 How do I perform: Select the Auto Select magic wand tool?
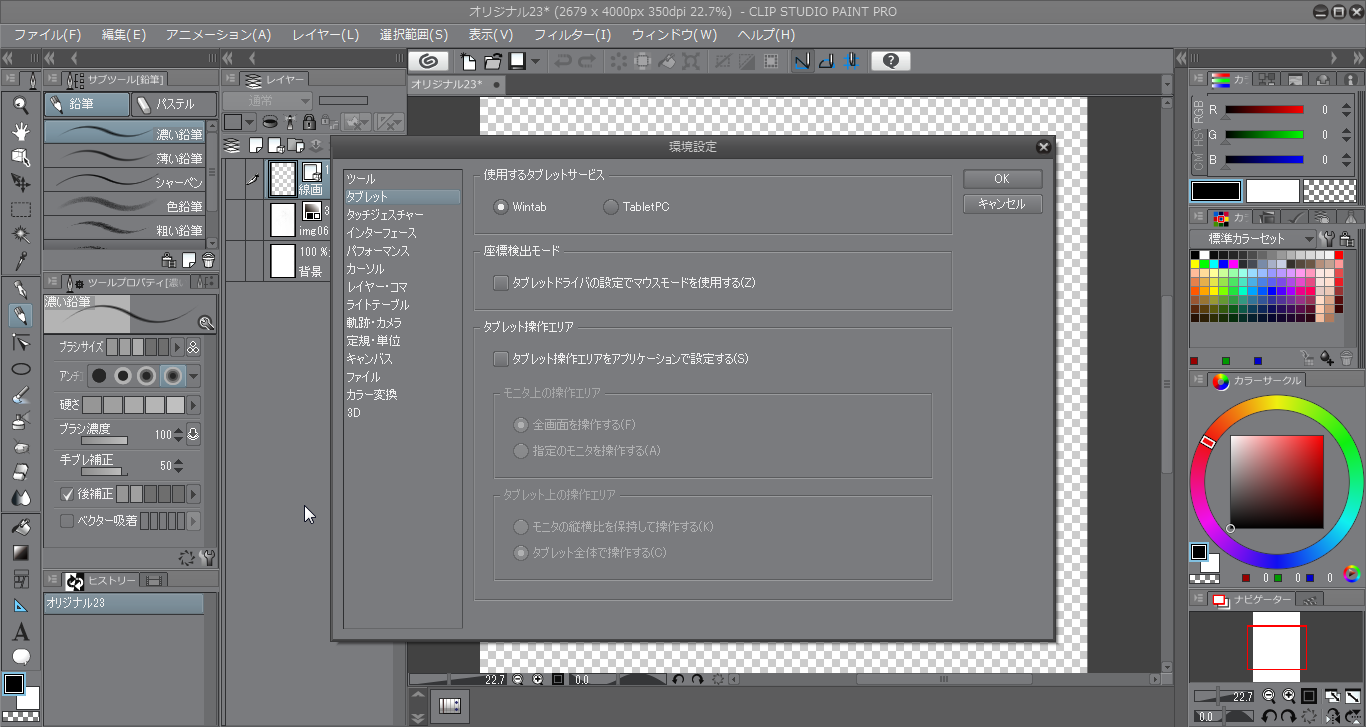20,234
